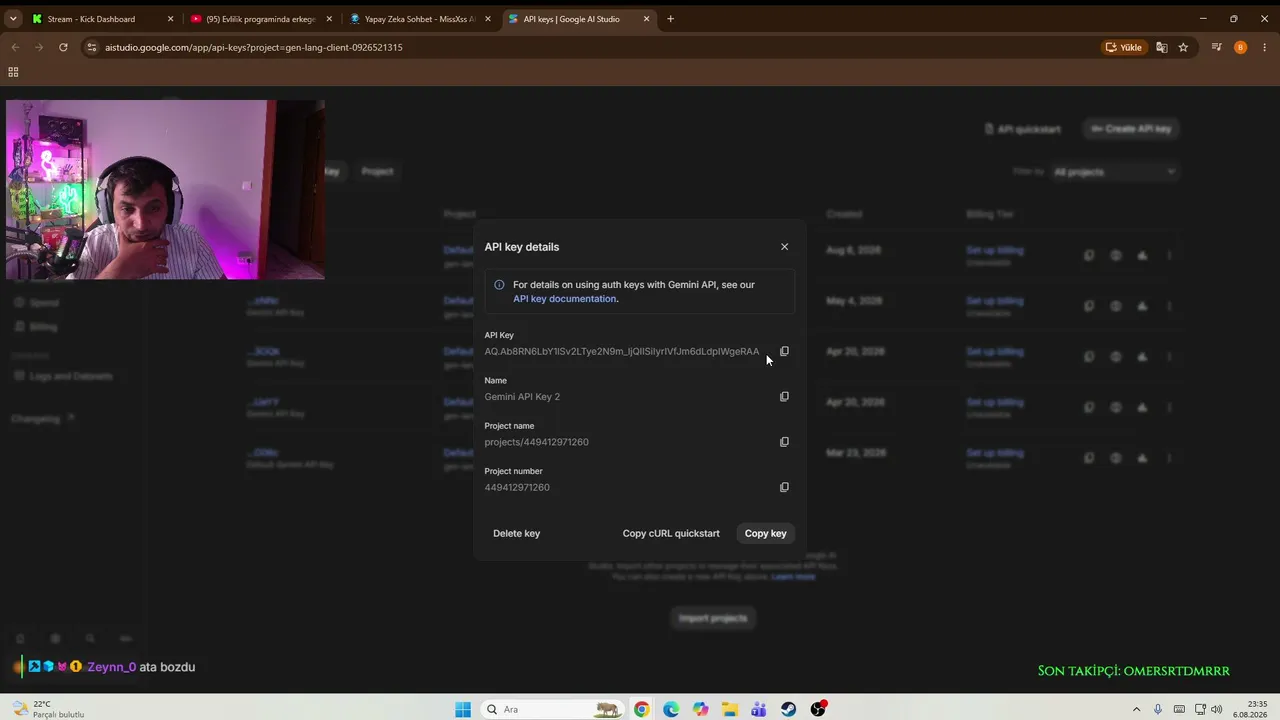The height and width of the screenshot is (720, 1280).
Task: Show hidden system tray icons
Action: (x=1136, y=709)
